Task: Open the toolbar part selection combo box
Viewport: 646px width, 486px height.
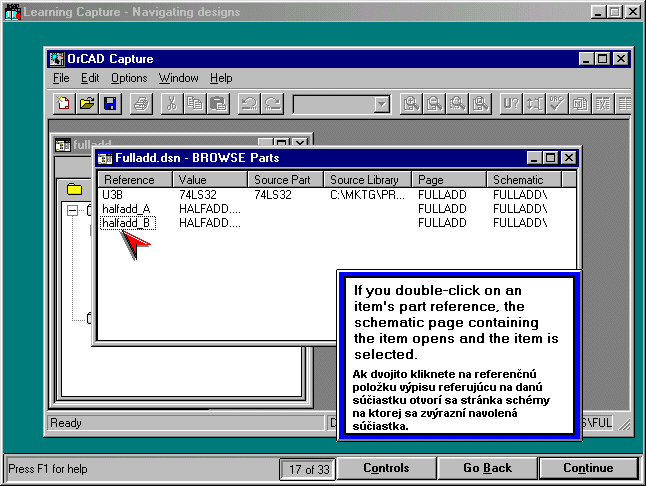Action: click(381, 104)
